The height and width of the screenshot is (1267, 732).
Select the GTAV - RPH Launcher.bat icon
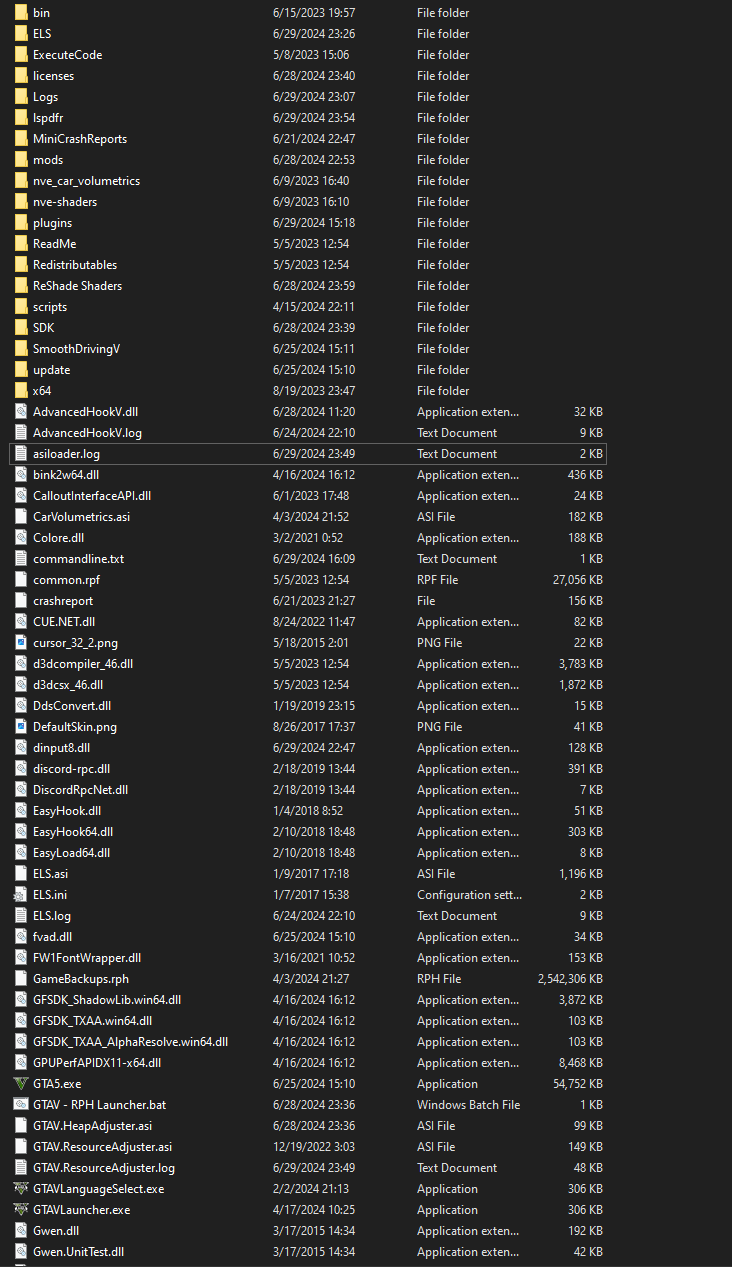[x=21, y=1105]
